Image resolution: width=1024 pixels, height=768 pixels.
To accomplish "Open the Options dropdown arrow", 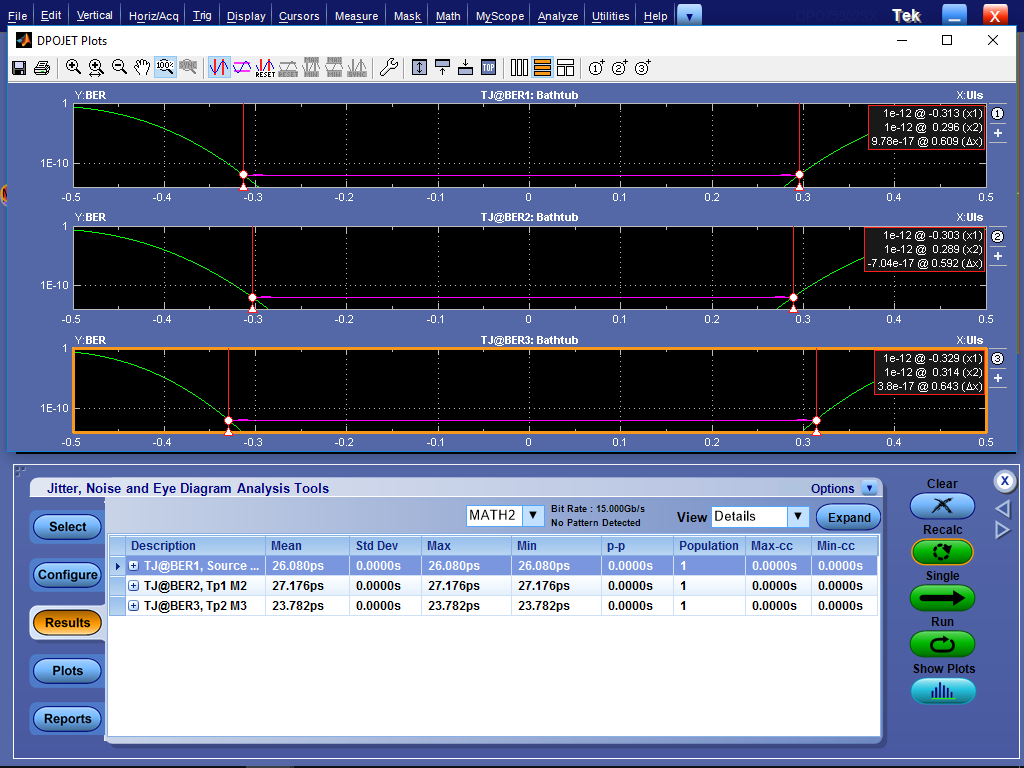I will [869, 488].
